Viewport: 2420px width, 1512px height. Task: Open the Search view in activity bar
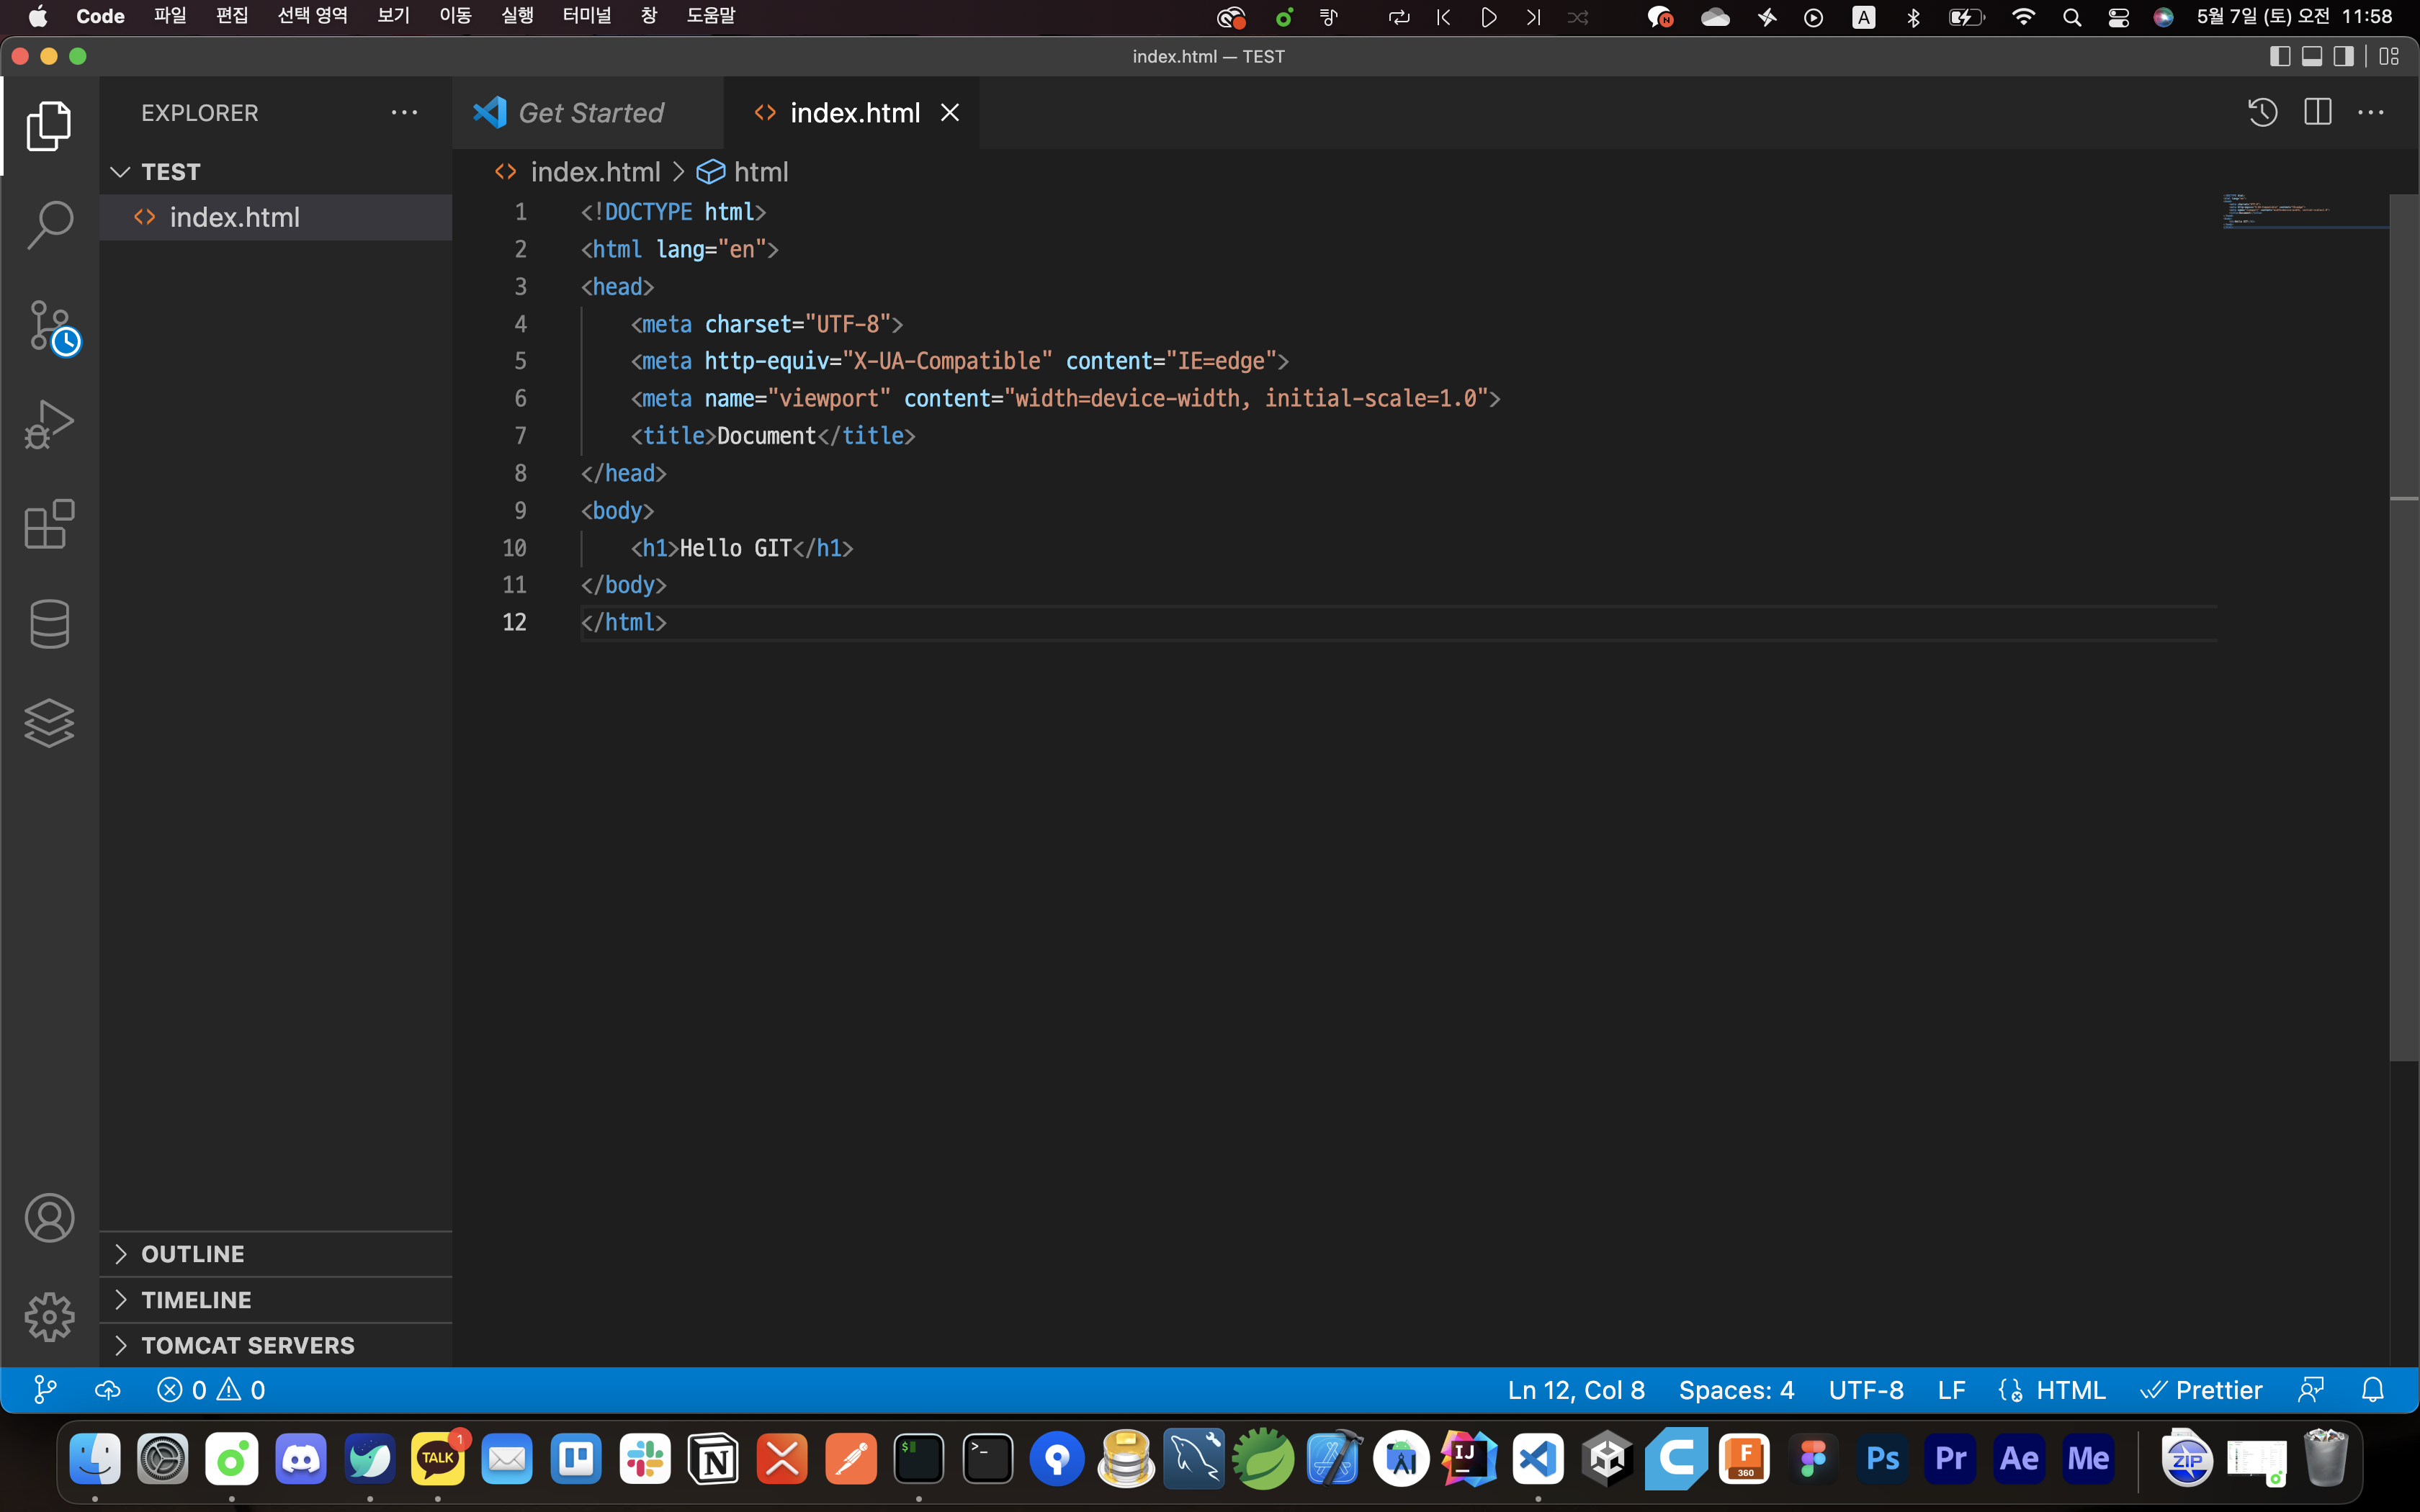pos(49,225)
